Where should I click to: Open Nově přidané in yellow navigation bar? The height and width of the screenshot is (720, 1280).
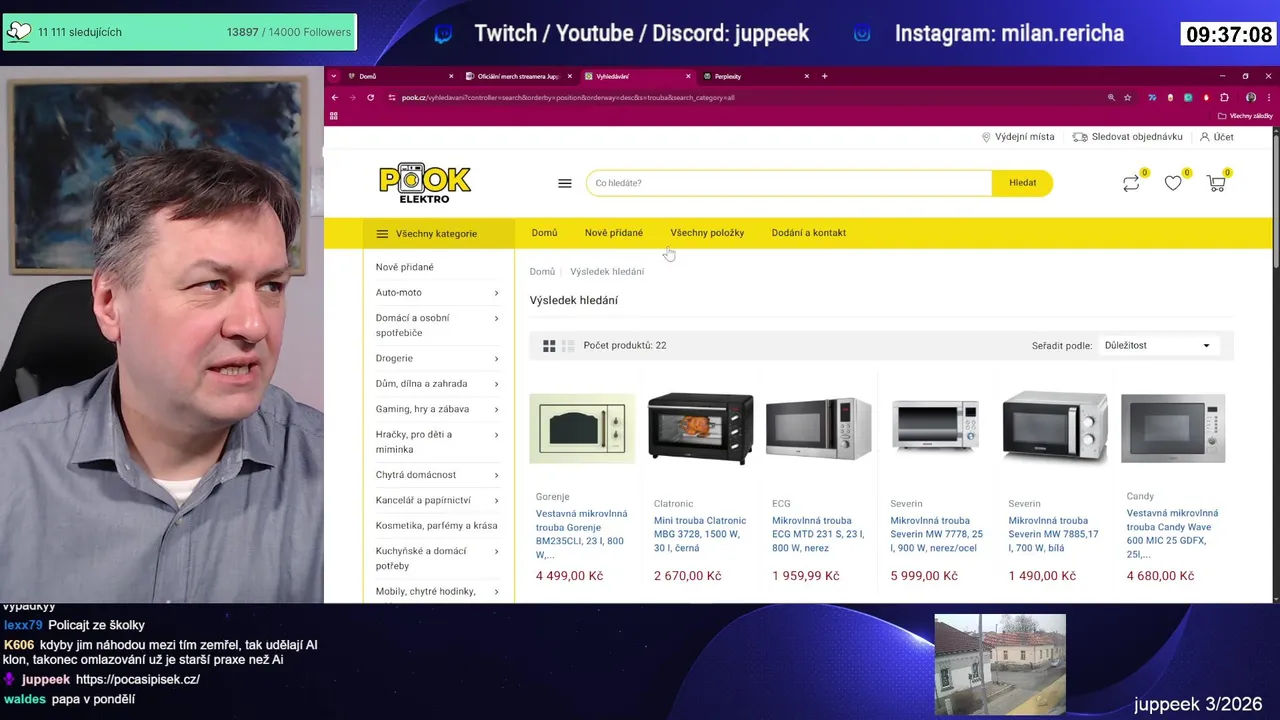(x=614, y=233)
